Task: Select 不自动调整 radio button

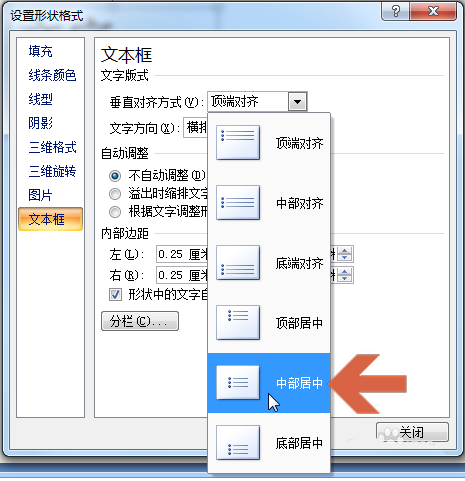Action: pyautogui.click(x=115, y=176)
